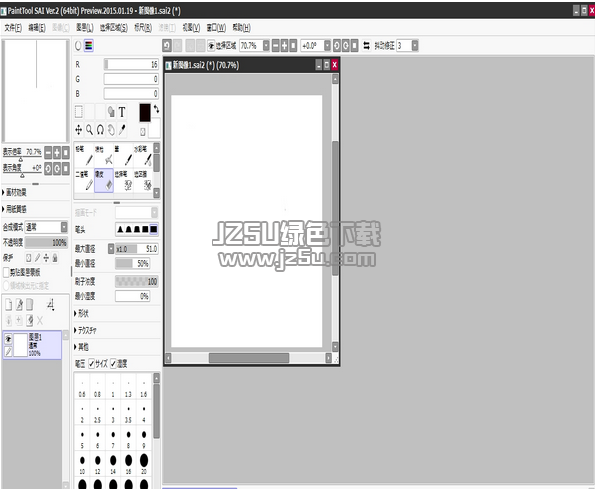
Task: Choose the Selection eraser in tool tray
Action: pyautogui.click(x=143, y=181)
